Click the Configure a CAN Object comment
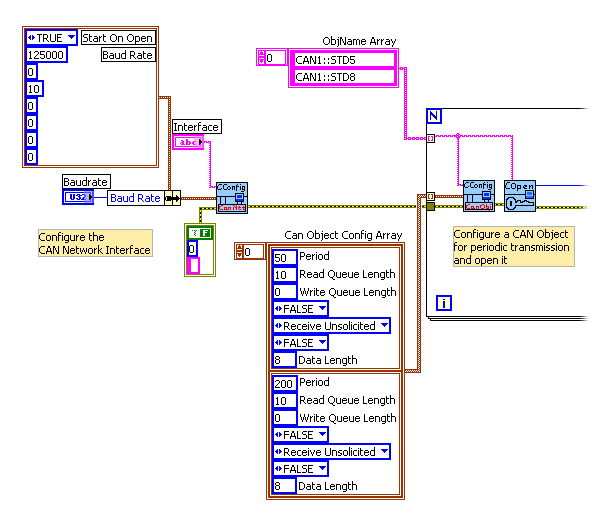592x514 pixels. coord(514,247)
